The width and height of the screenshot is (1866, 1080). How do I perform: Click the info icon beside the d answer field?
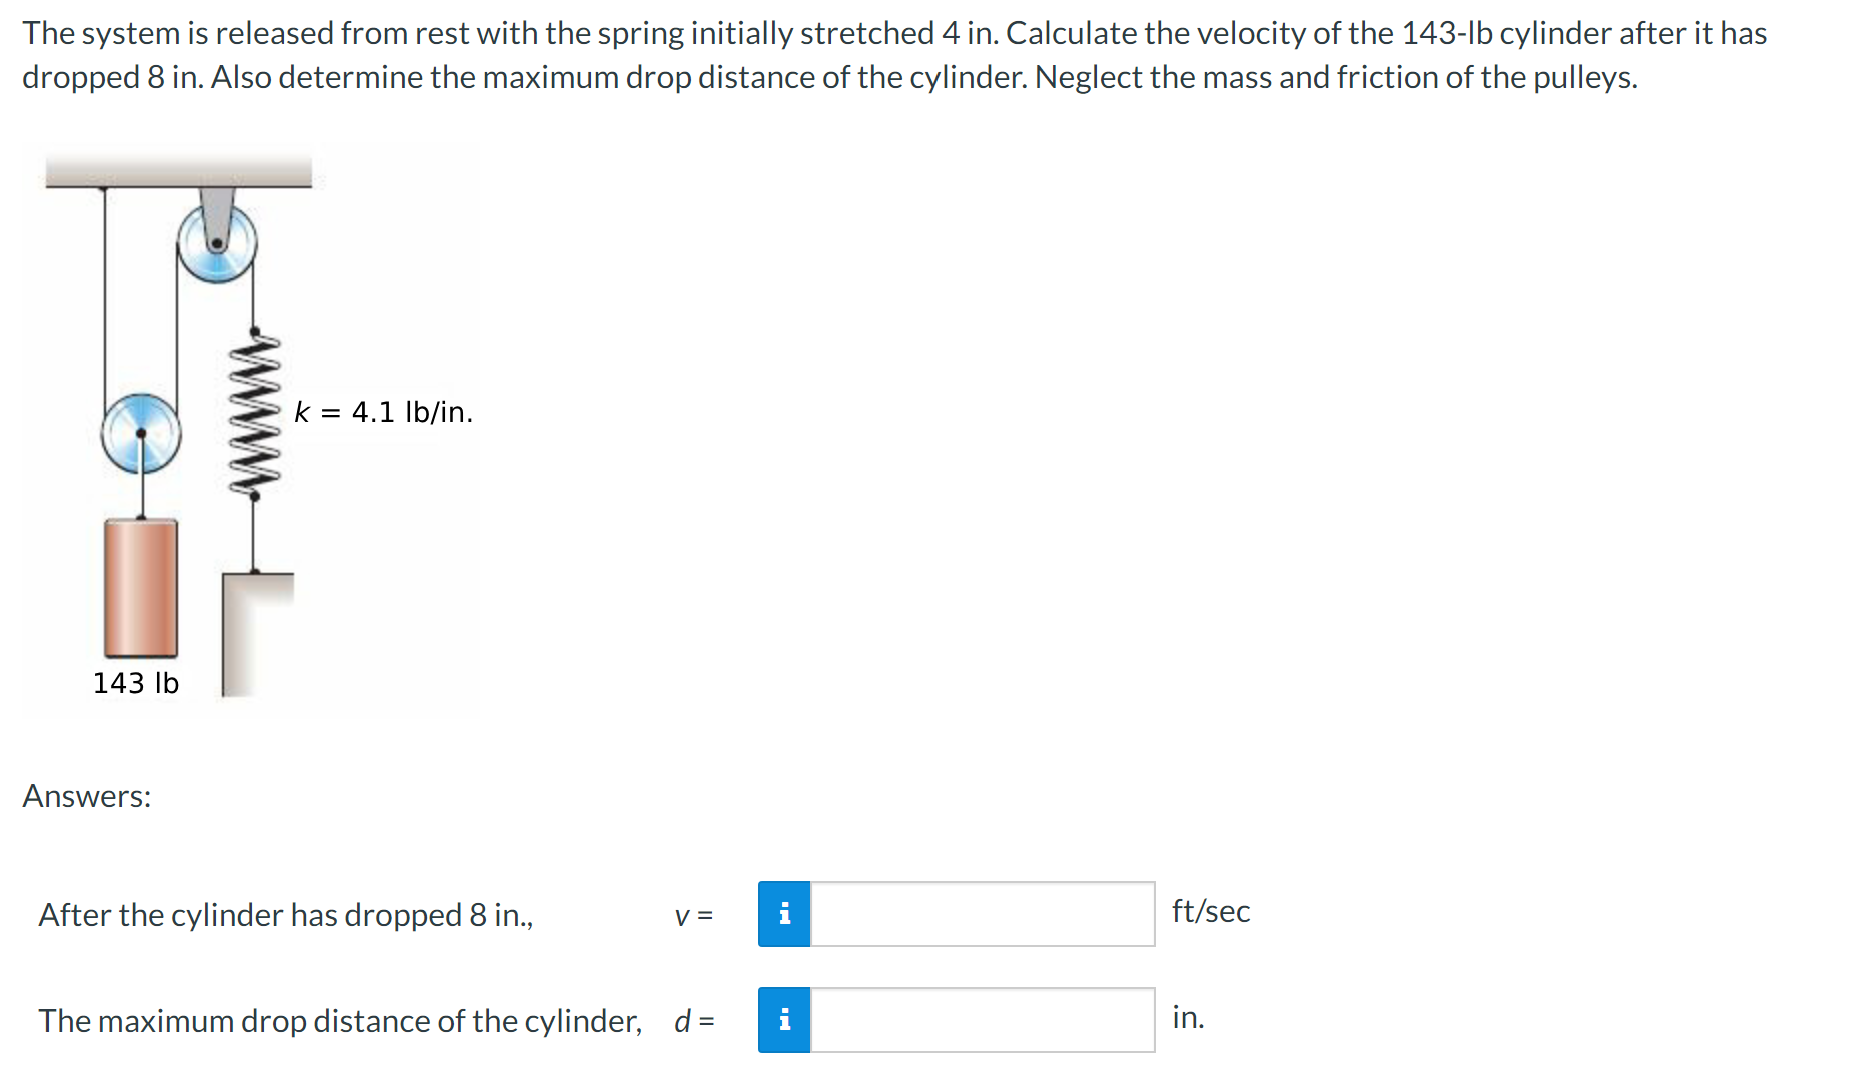click(784, 1020)
